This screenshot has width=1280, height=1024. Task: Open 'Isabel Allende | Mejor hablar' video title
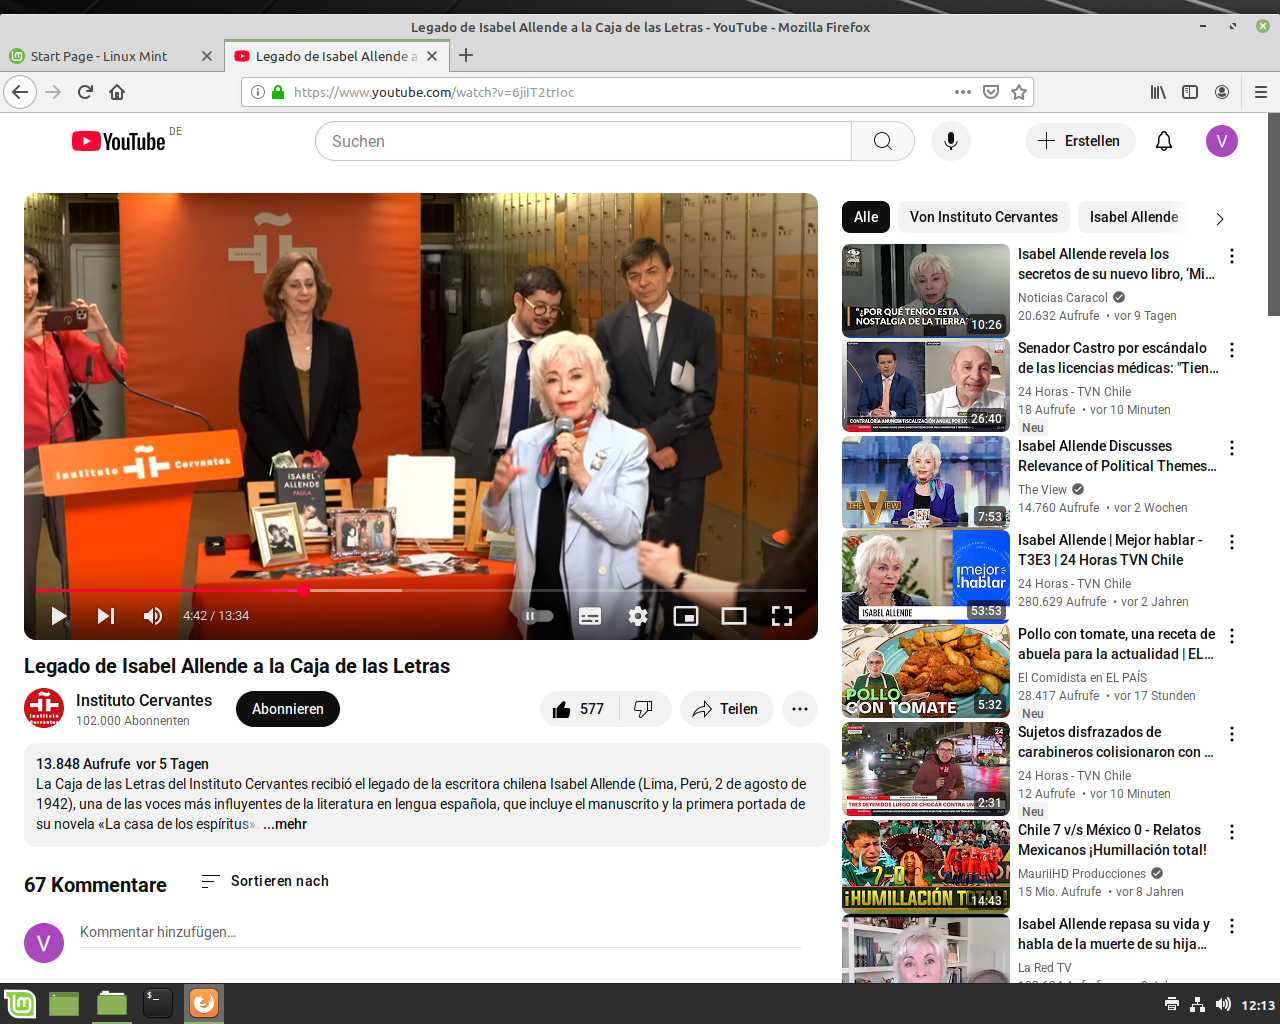tap(1110, 550)
